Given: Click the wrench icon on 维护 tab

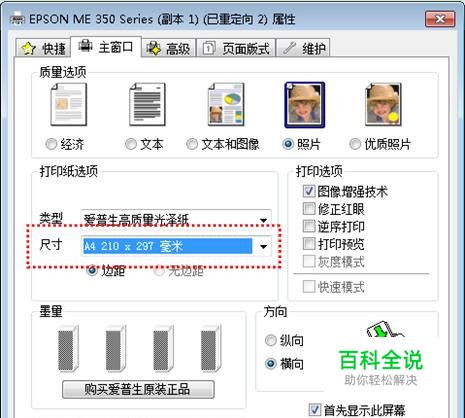Looking at the screenshot, I should (x=289, y=49).
